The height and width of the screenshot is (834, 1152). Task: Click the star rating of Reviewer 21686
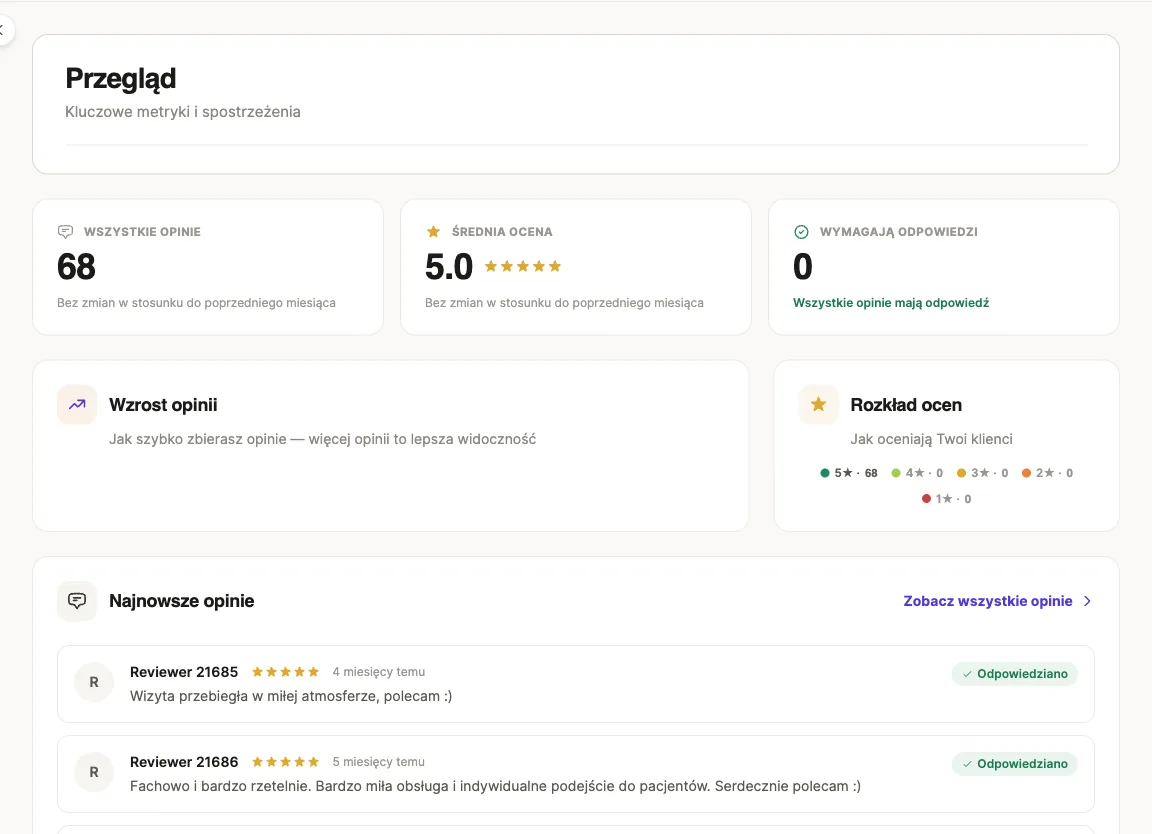point(286,762)
